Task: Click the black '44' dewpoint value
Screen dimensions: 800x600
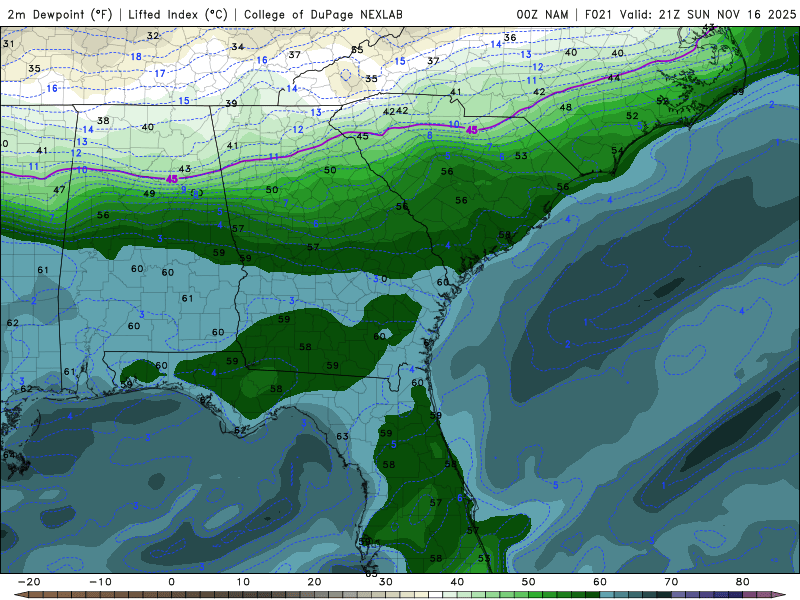Action: coord(614,78)
